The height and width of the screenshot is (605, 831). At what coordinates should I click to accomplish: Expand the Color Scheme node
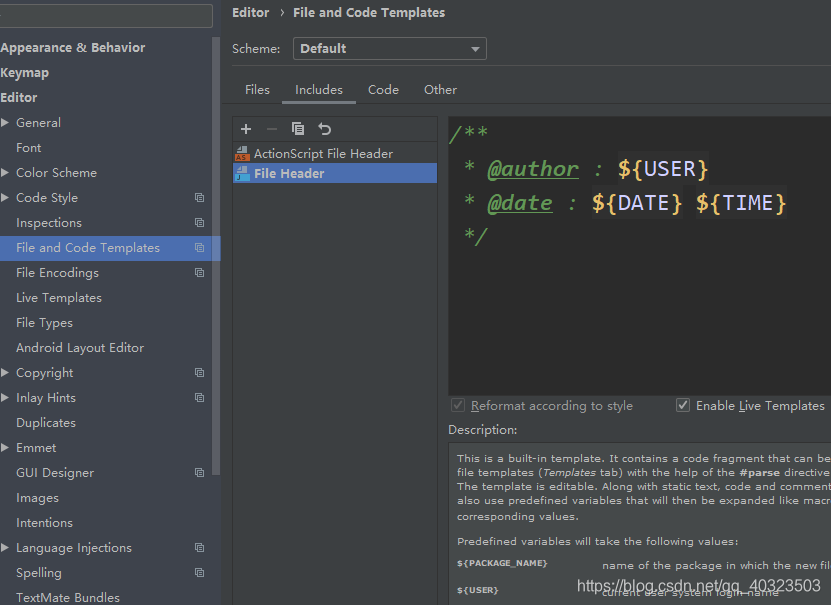[x=5, y=172]
